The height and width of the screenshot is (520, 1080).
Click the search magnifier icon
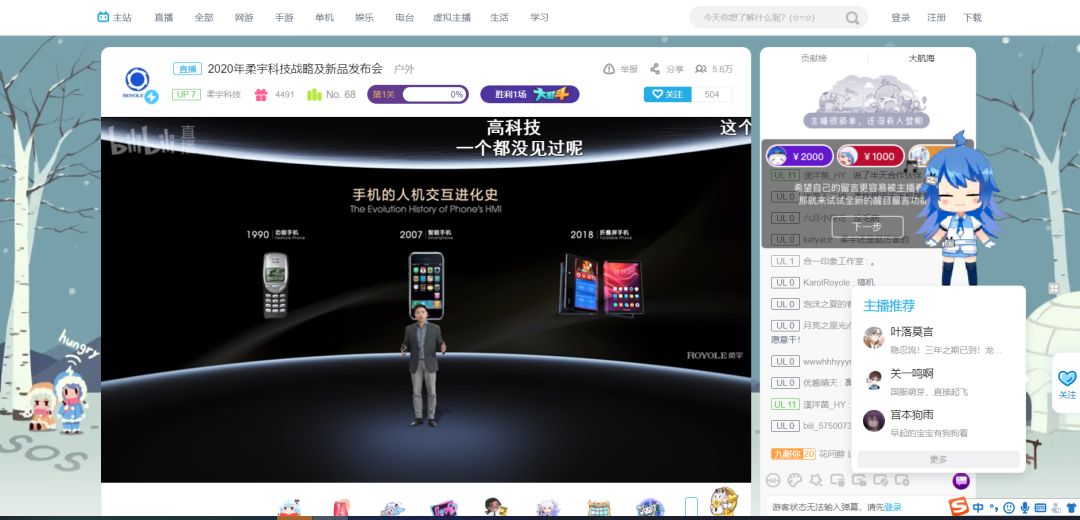[x=852, y=18]
